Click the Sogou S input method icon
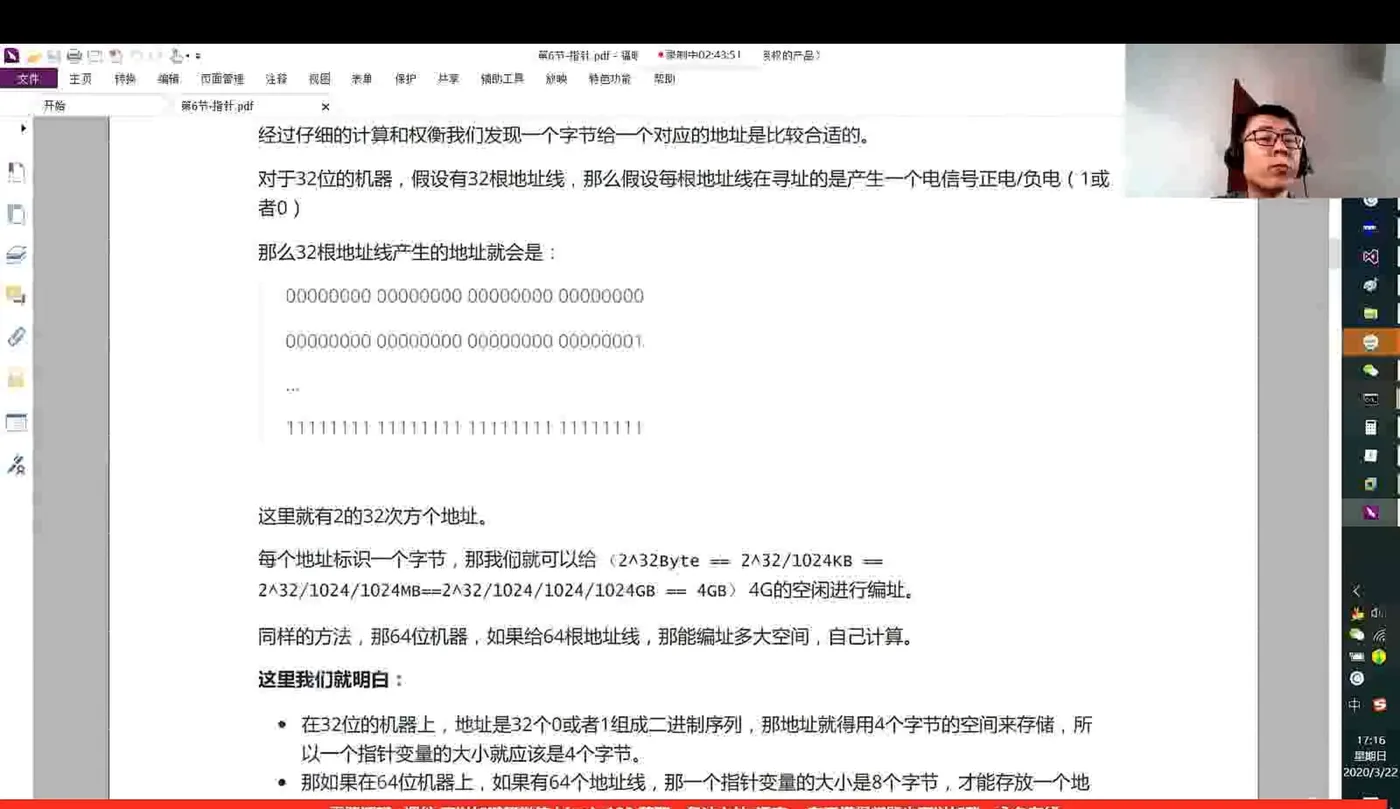Screen dimensions: 1400x809 pyautogui.click(x=1380, y=704)
